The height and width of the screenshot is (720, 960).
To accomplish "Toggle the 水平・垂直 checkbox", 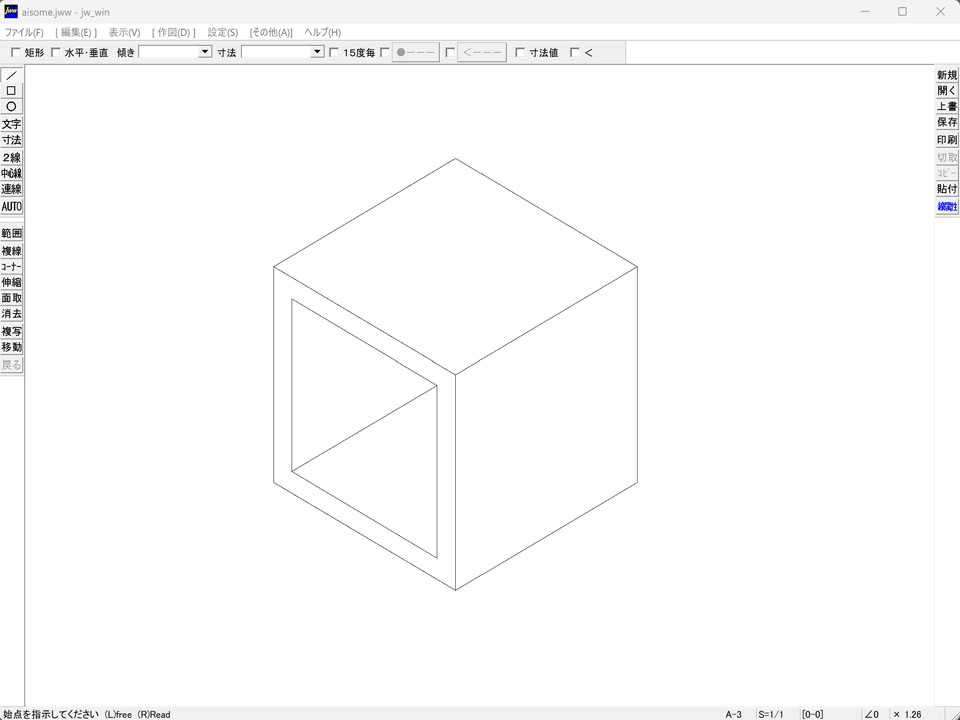I will (x=56, y=53).
